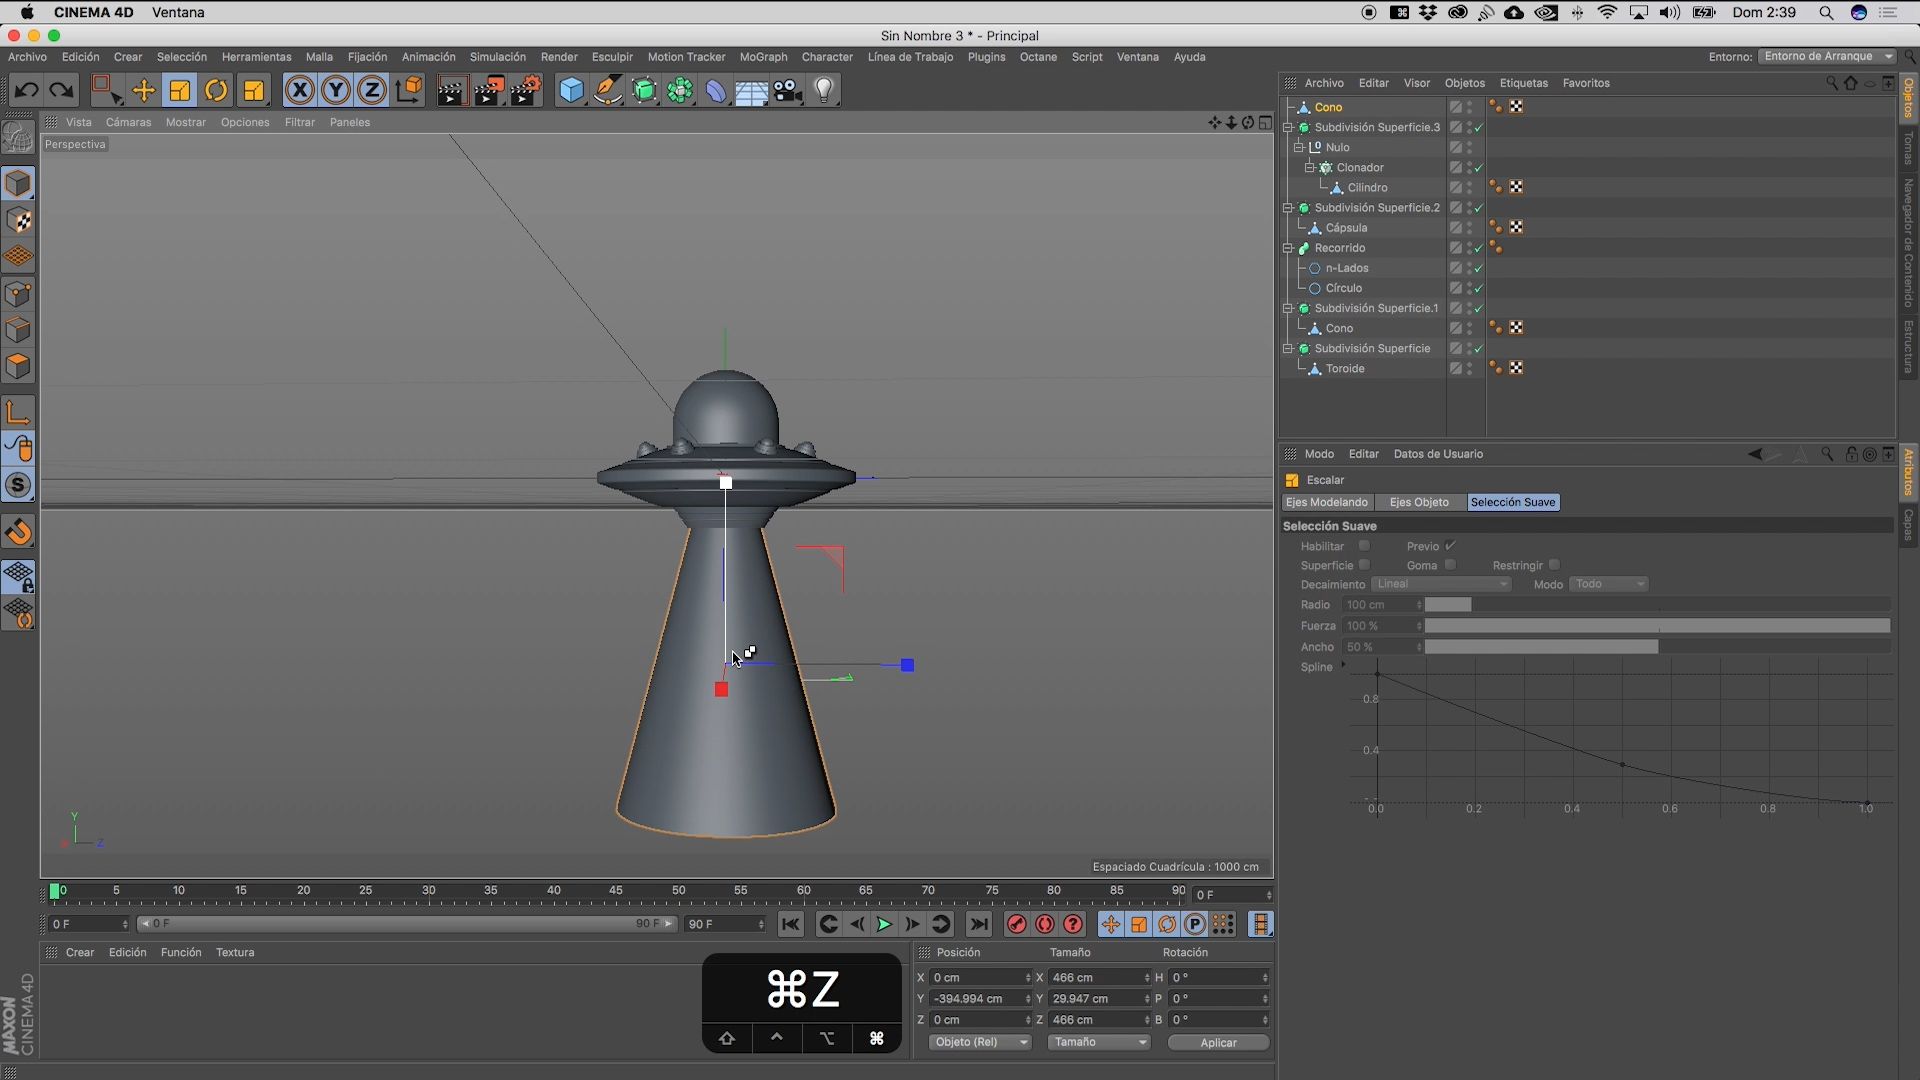The width and height of the screenshot is (1920, 1080).
Task: Collapse Subdivisión Superficie.3 tree node
Action: coord(1289,127)
